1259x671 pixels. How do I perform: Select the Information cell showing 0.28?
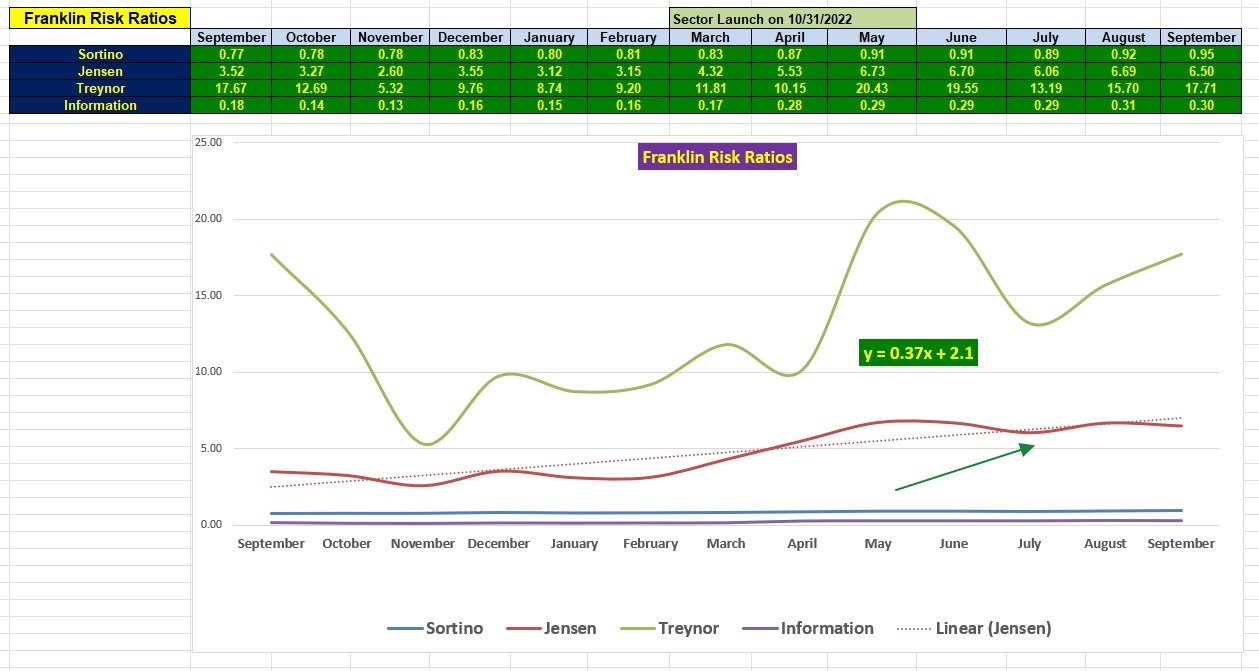[x=788, y=105]
